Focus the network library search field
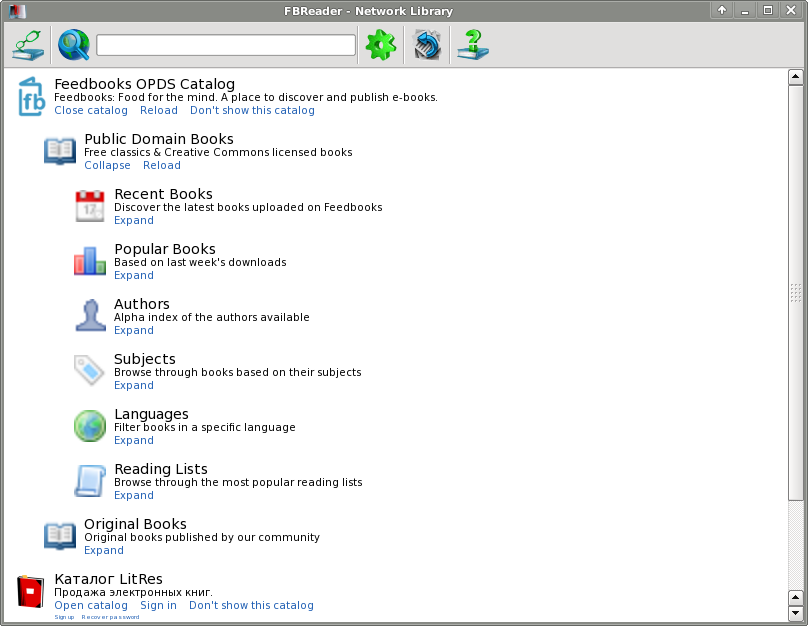The height and width of the screenshot is (626, 808). tap(226, 45)
